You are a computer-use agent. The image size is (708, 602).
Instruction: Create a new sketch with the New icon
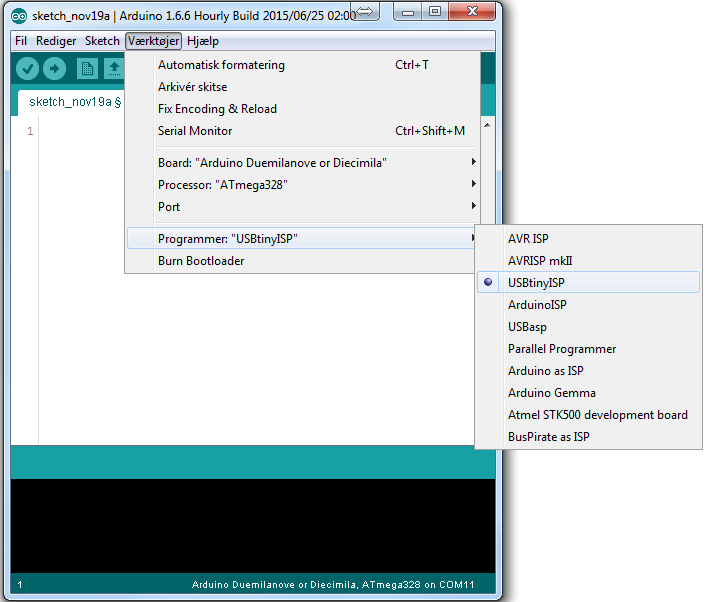point(88,69)
